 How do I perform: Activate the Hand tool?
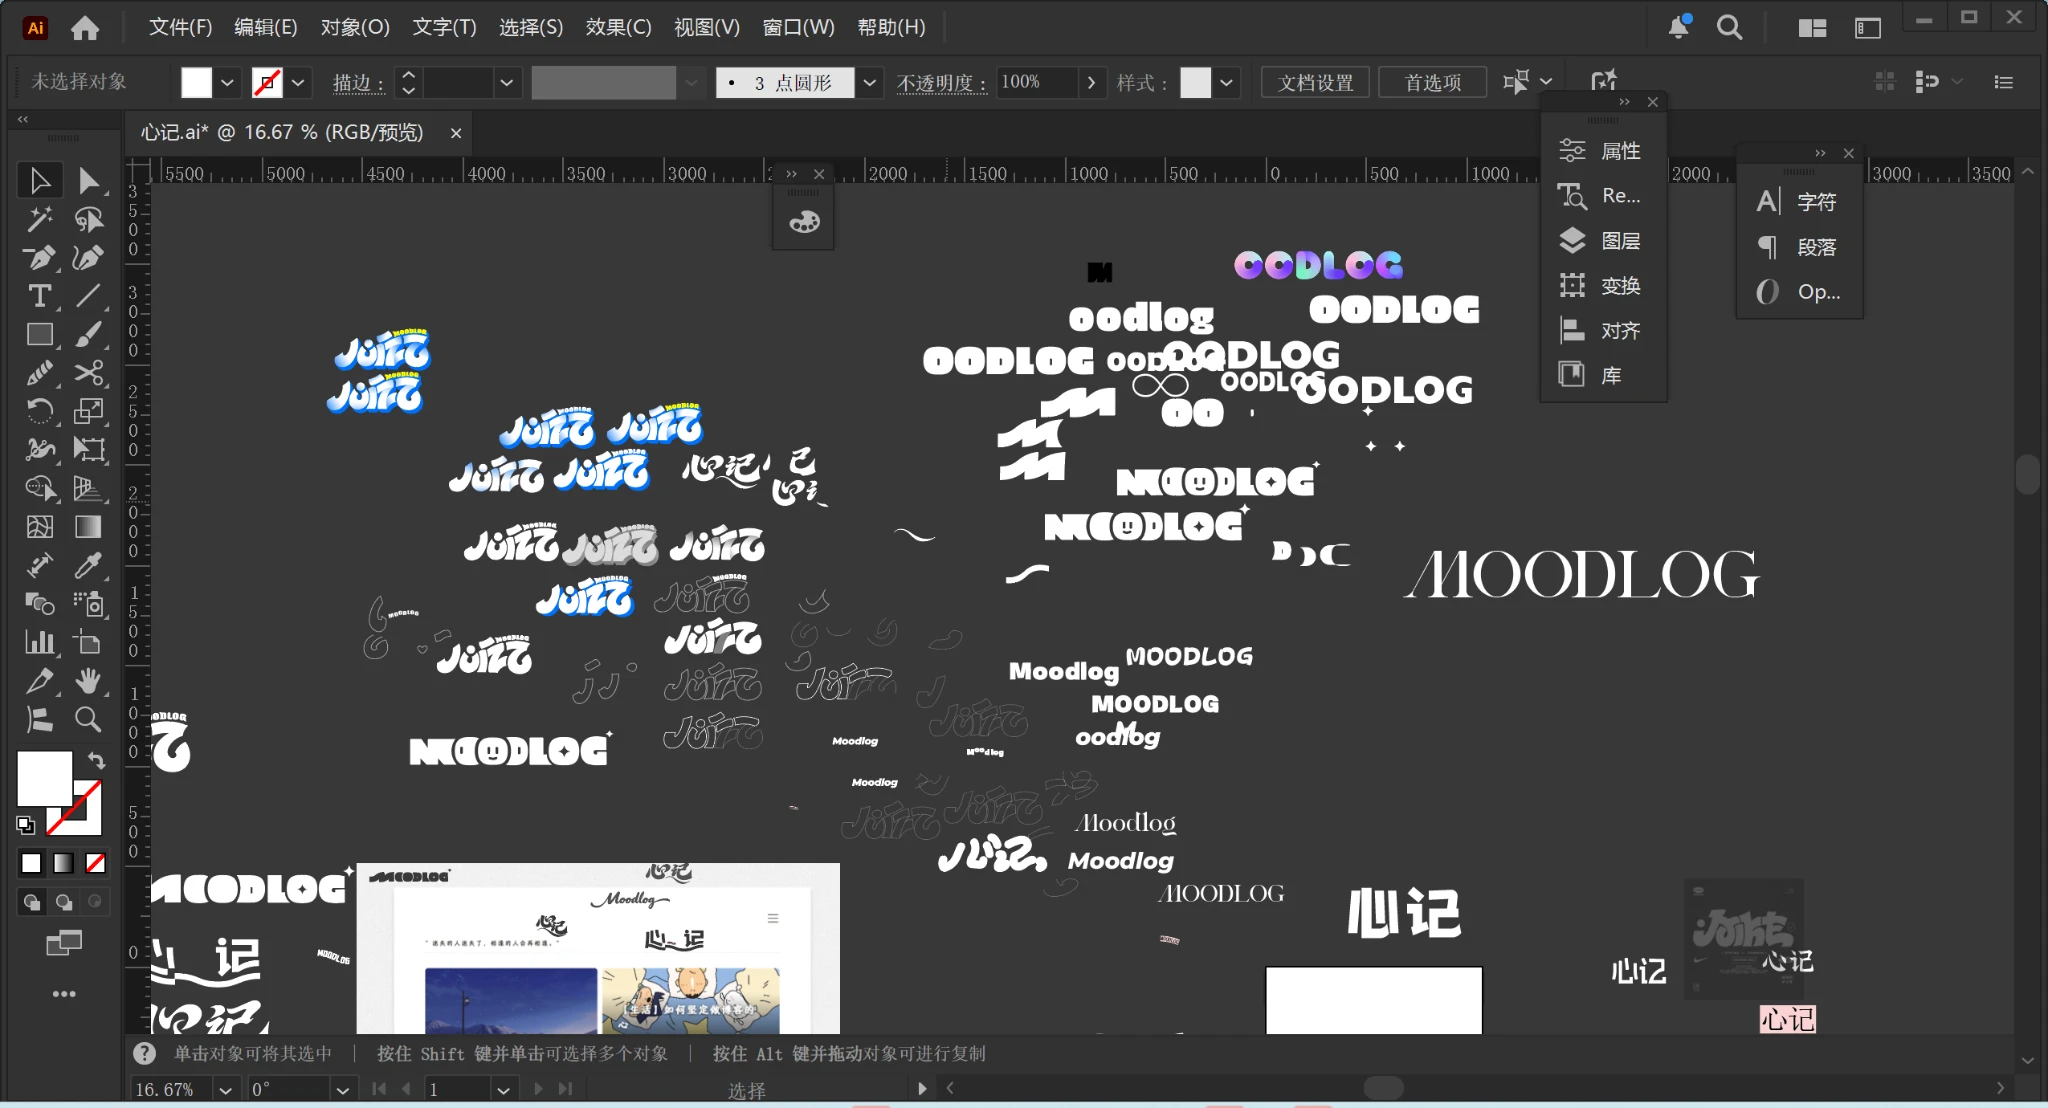click(88, 681)
